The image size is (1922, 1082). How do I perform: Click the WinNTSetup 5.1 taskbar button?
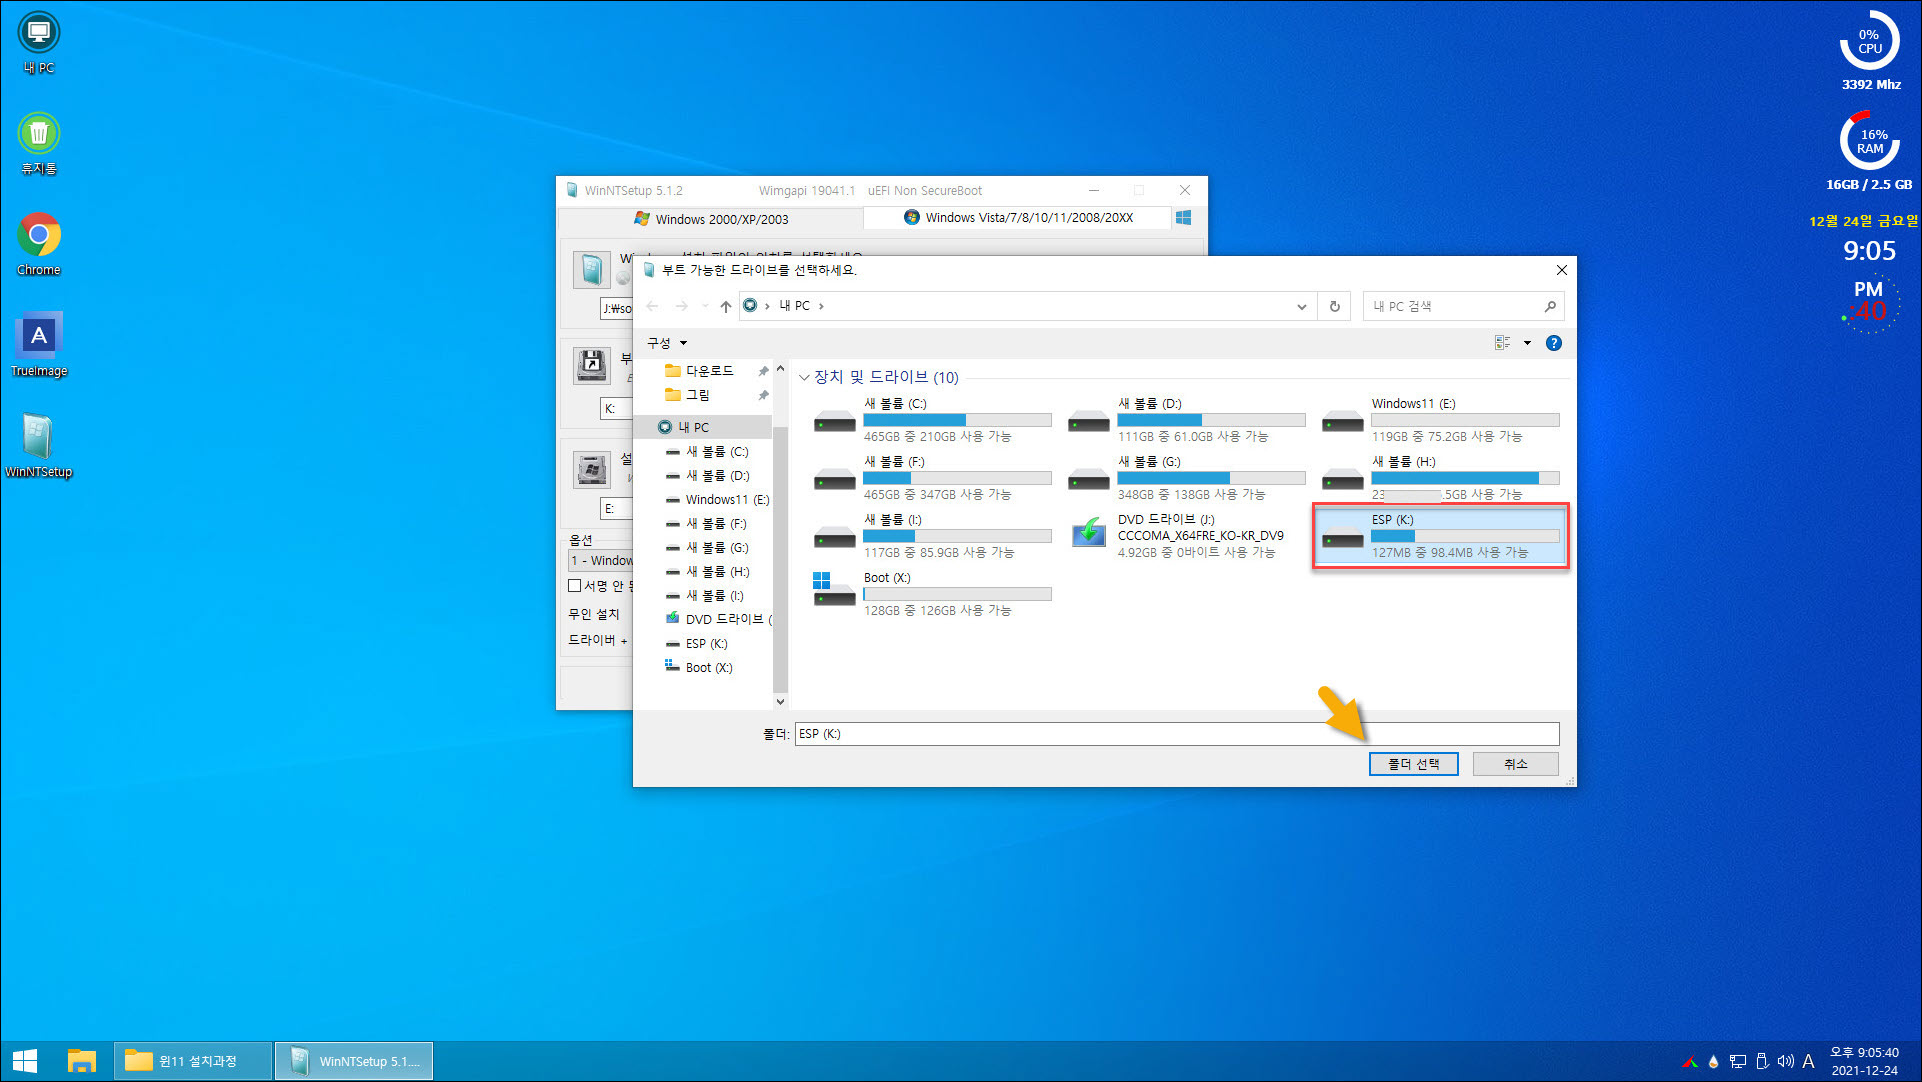point(354,1061)
